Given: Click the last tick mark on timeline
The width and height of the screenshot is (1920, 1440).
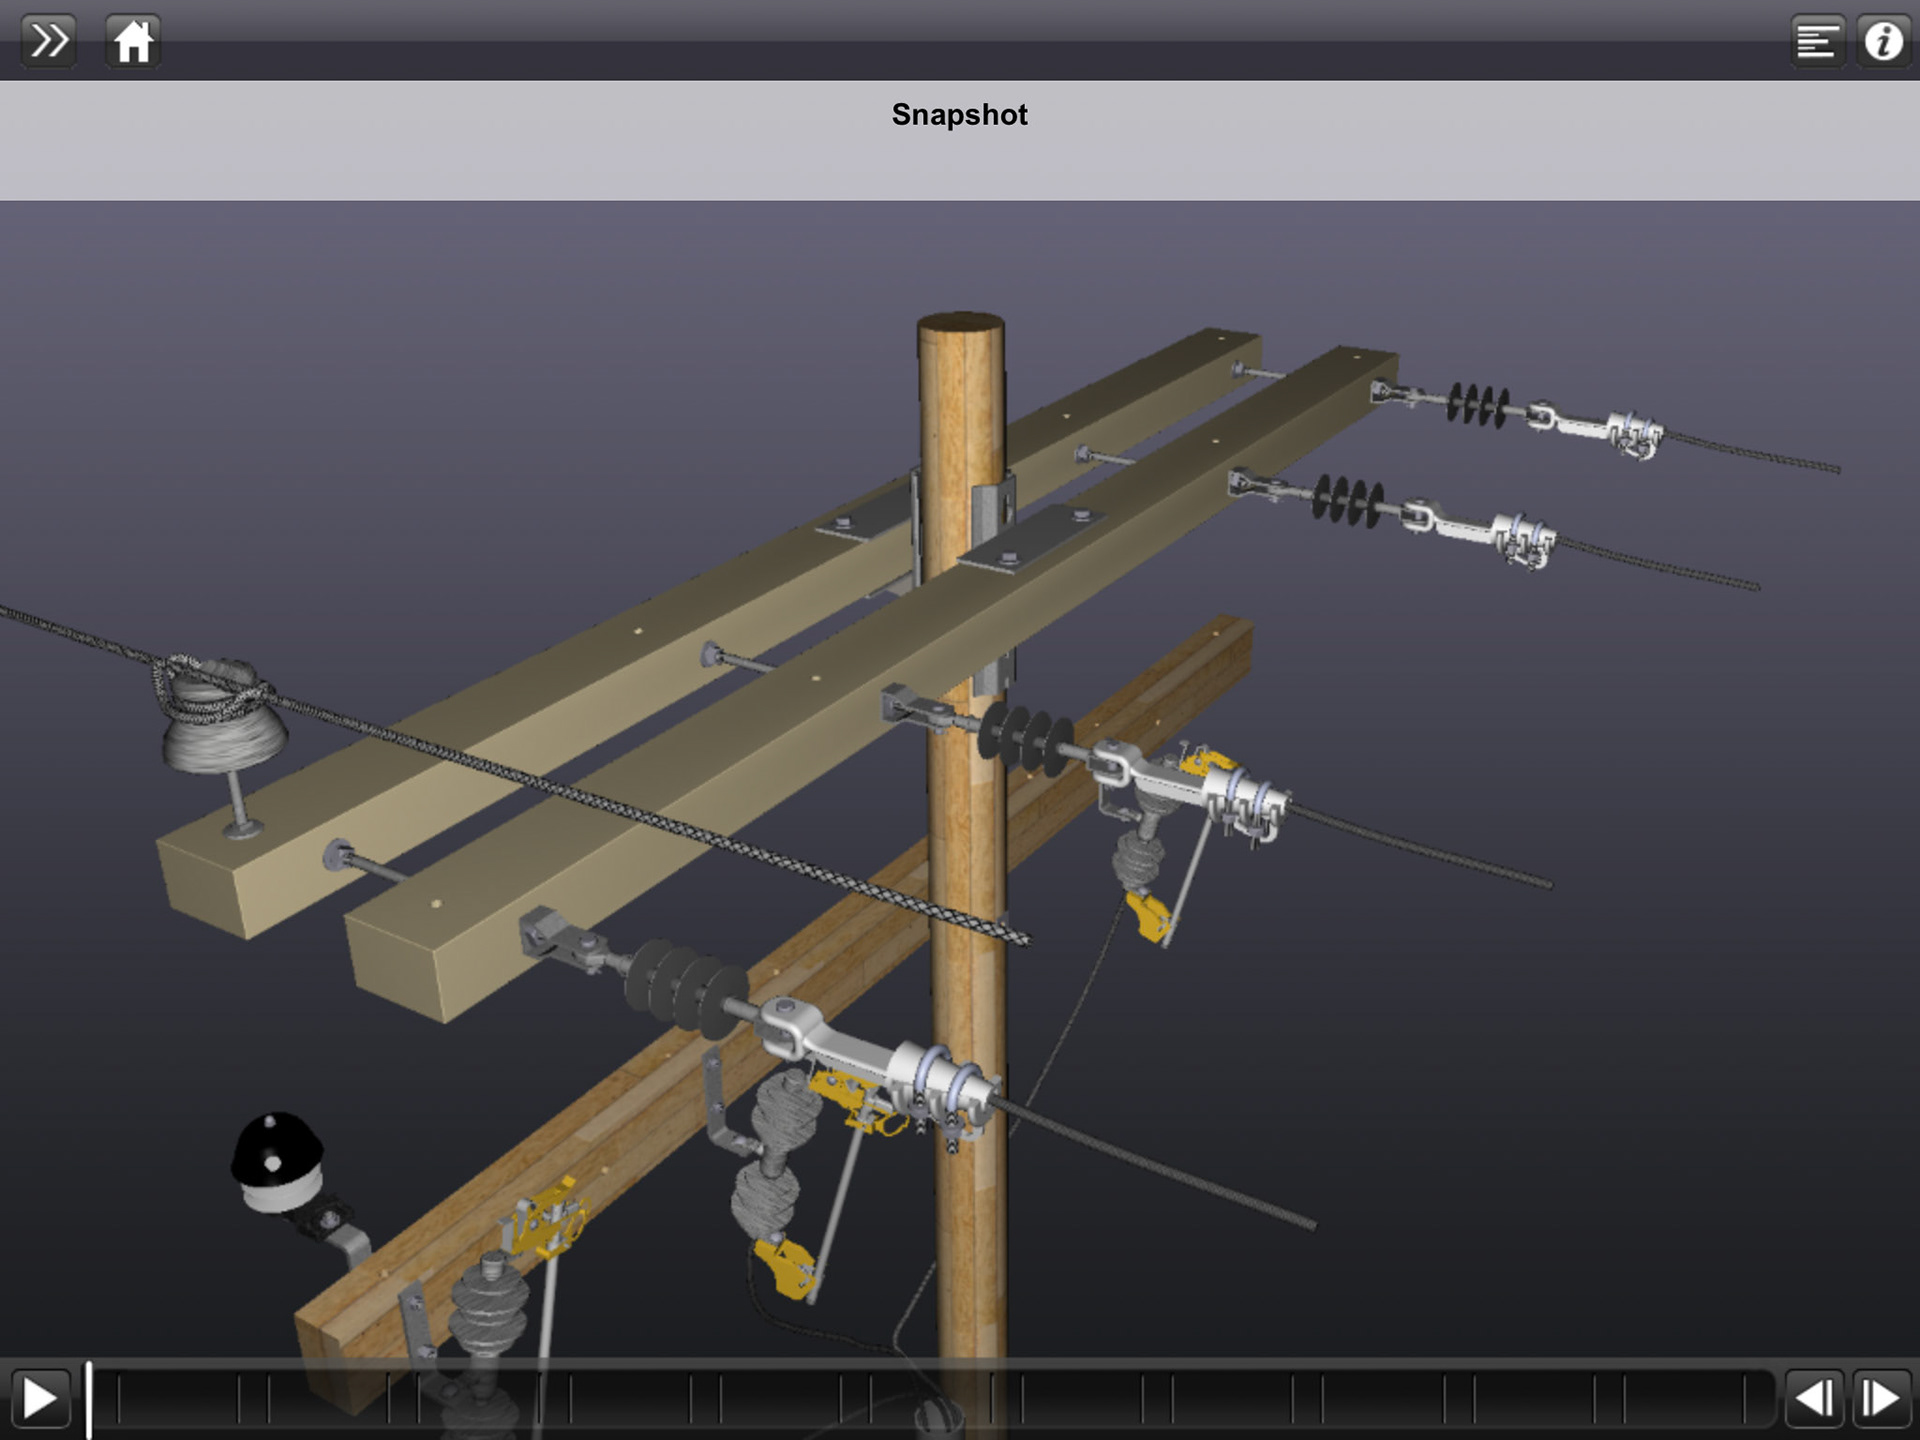Looking at the screenshot, I should click(x=1745, y=1397).
